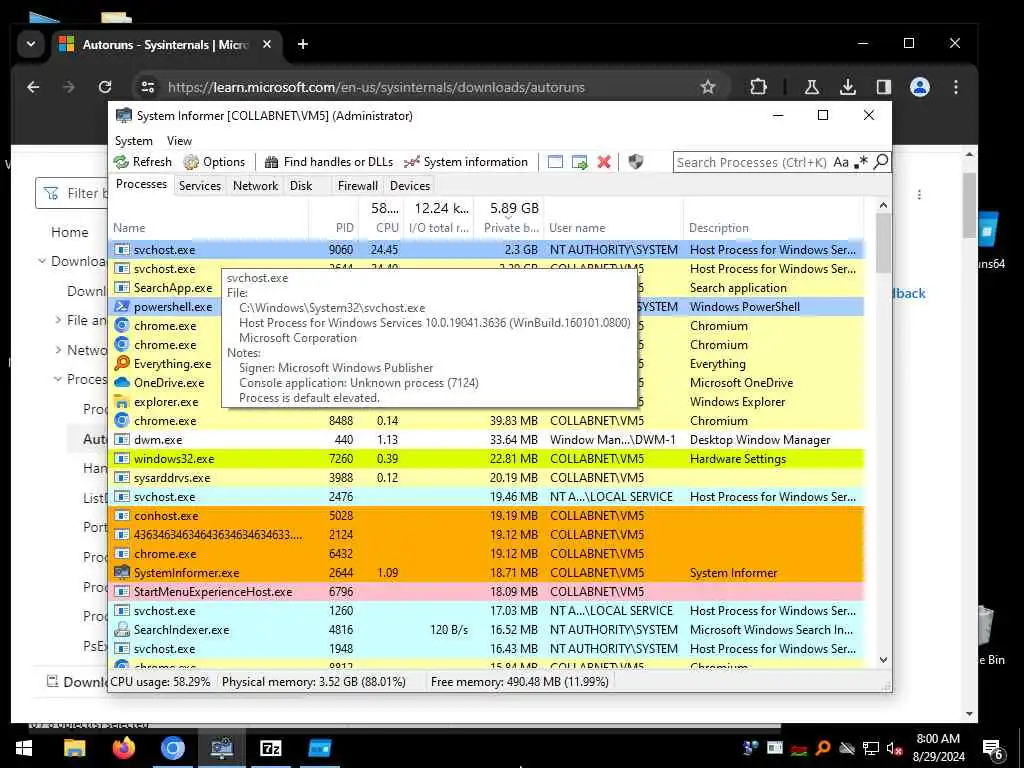Select the SearchApp.exe process row
The height and width of the screenshot is (768, 1024).
(166, 287)
